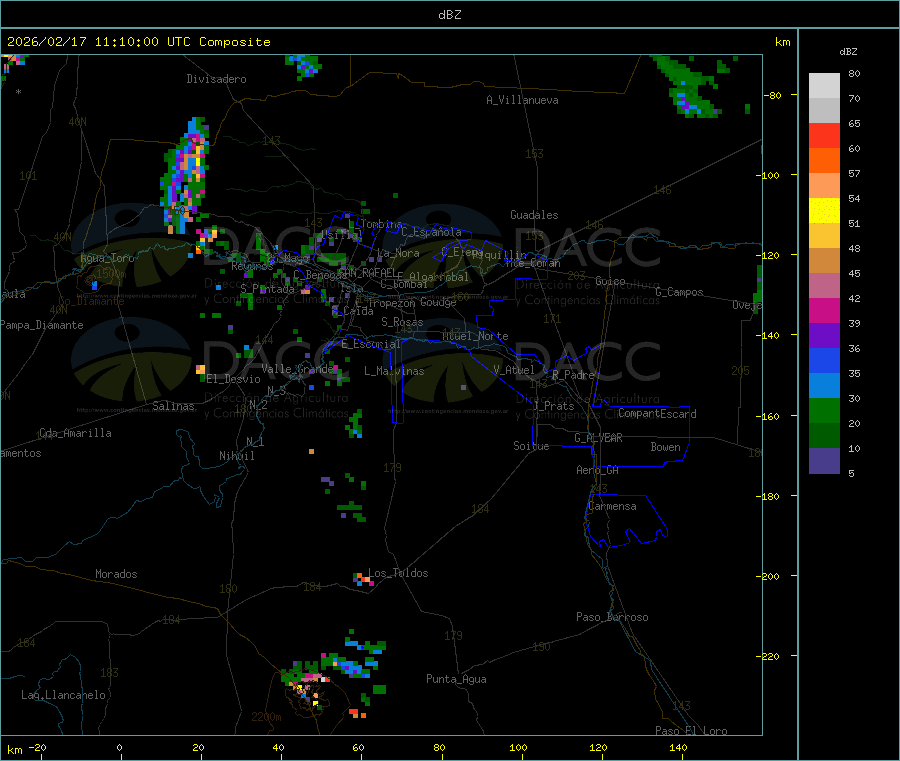Click the CompantEscard label
This screenshot has width=900, height=761.
(x=657, y=414)
